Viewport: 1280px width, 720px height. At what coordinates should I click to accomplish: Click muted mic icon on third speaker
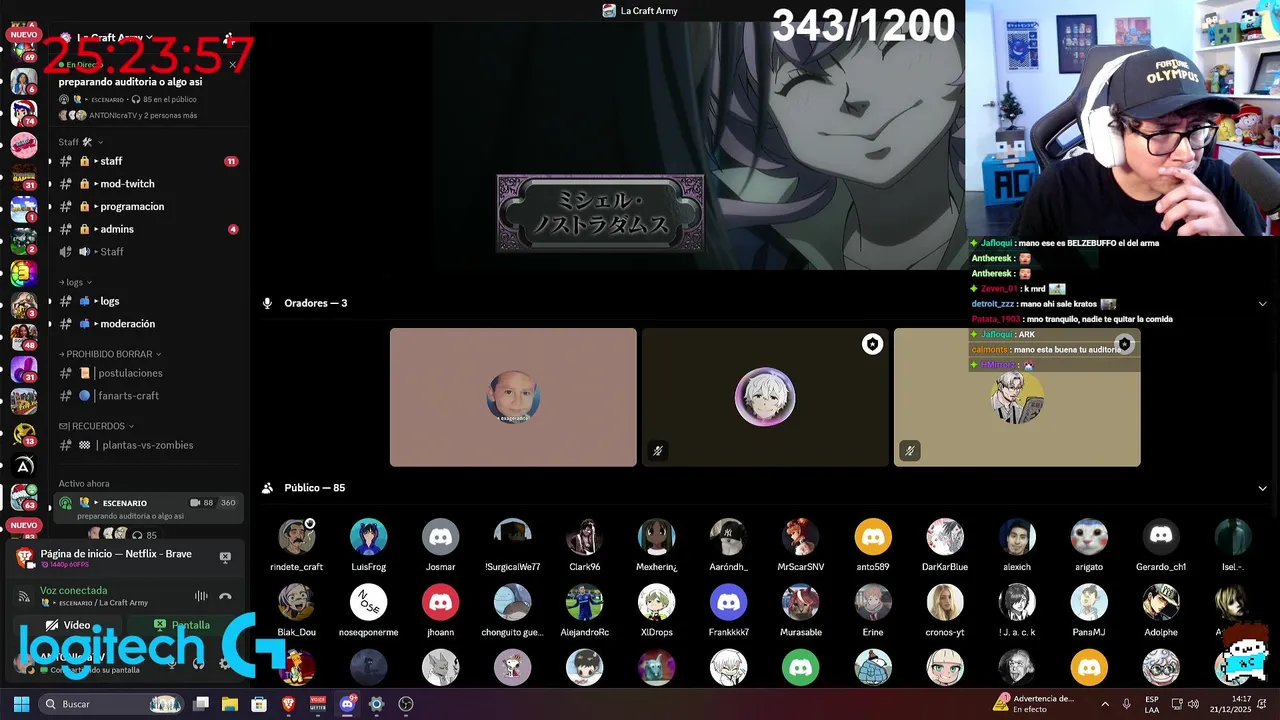coord(909,451)
